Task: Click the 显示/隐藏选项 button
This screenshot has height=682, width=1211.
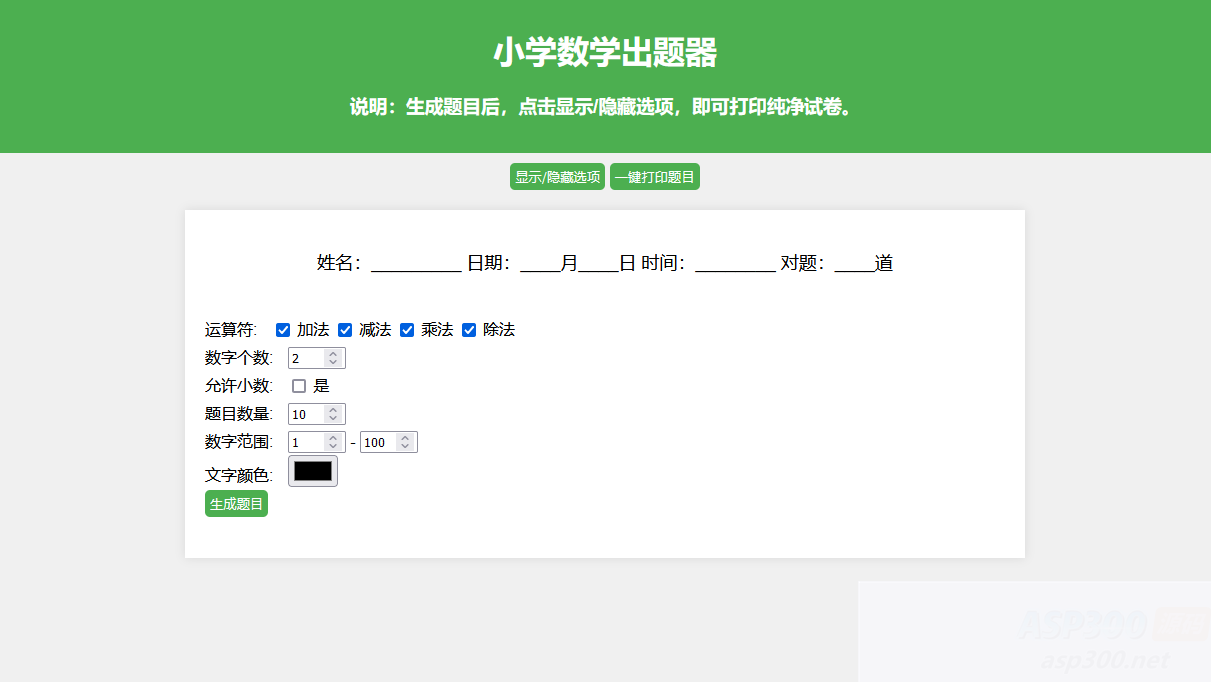Action: 557,176
